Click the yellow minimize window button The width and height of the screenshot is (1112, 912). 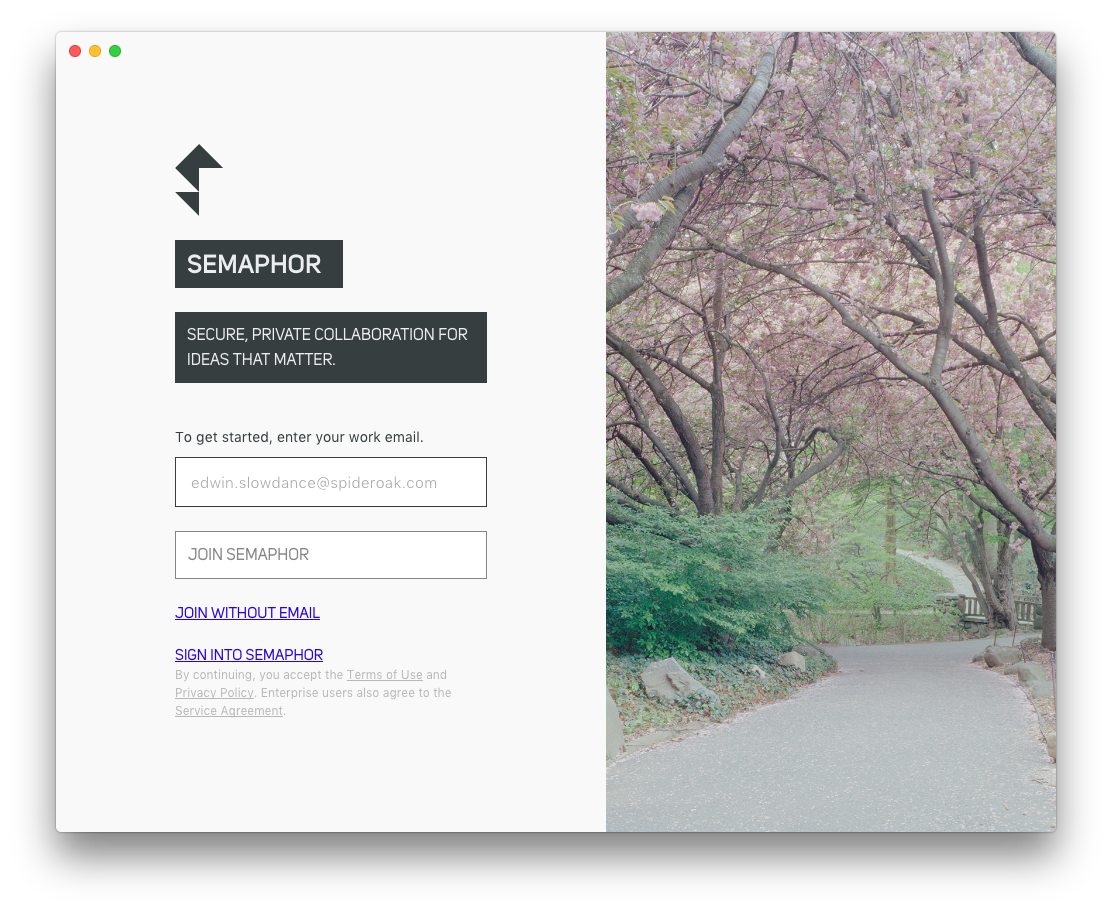tap(95, 50)
